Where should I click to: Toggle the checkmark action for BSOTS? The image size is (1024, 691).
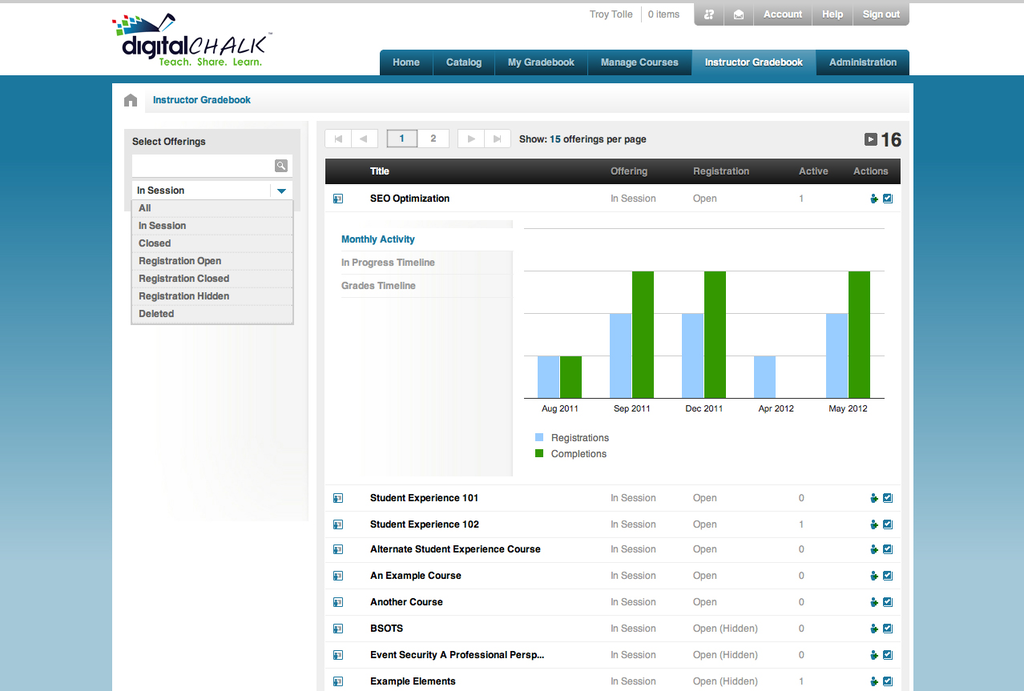click(888, 629)
